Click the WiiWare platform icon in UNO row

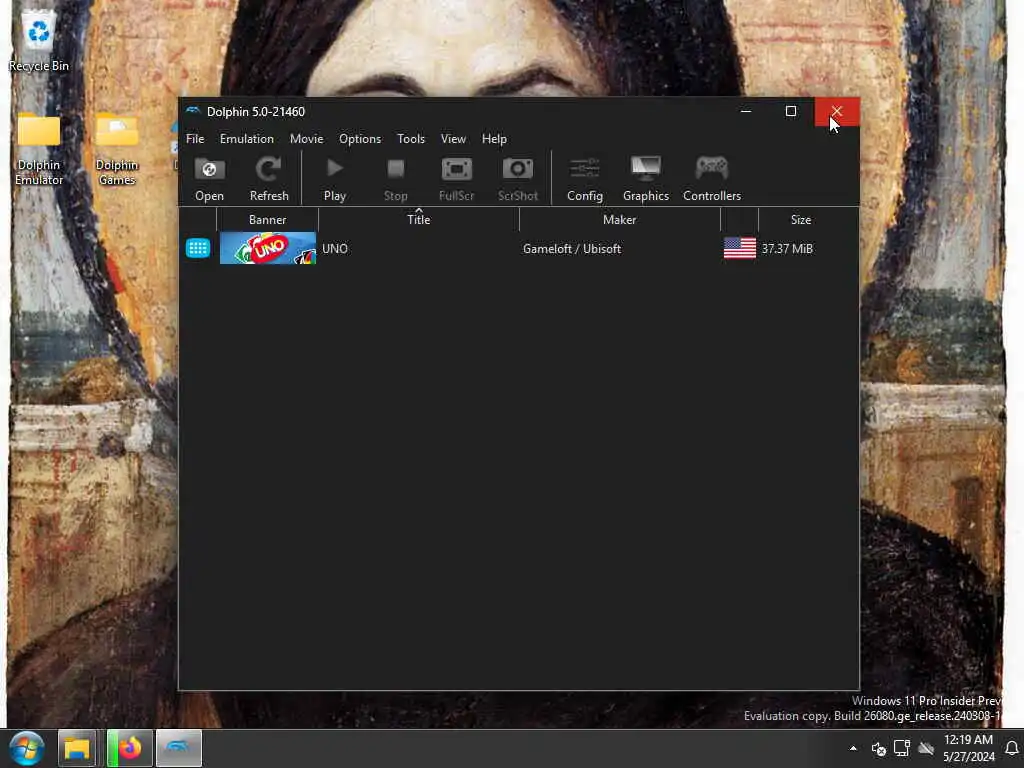198,248
